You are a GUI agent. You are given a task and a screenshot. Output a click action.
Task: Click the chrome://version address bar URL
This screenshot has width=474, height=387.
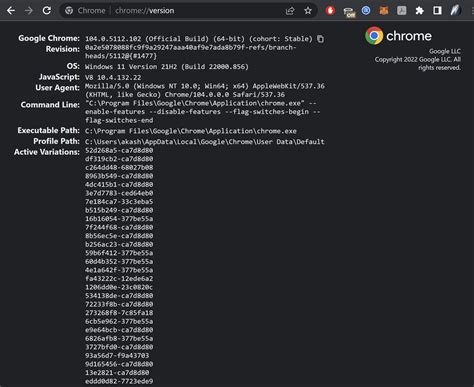click(145, 11)
